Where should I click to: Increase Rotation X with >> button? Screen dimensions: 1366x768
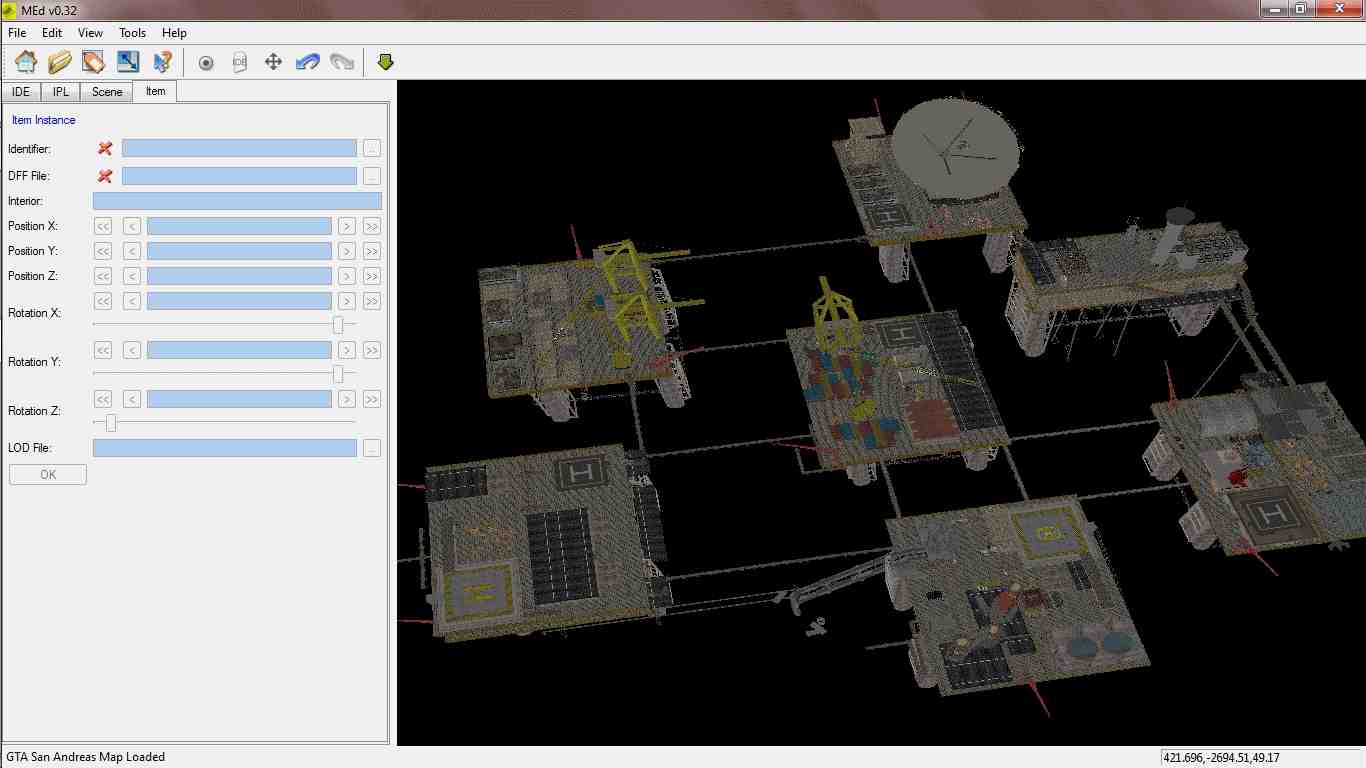[372, 301]
